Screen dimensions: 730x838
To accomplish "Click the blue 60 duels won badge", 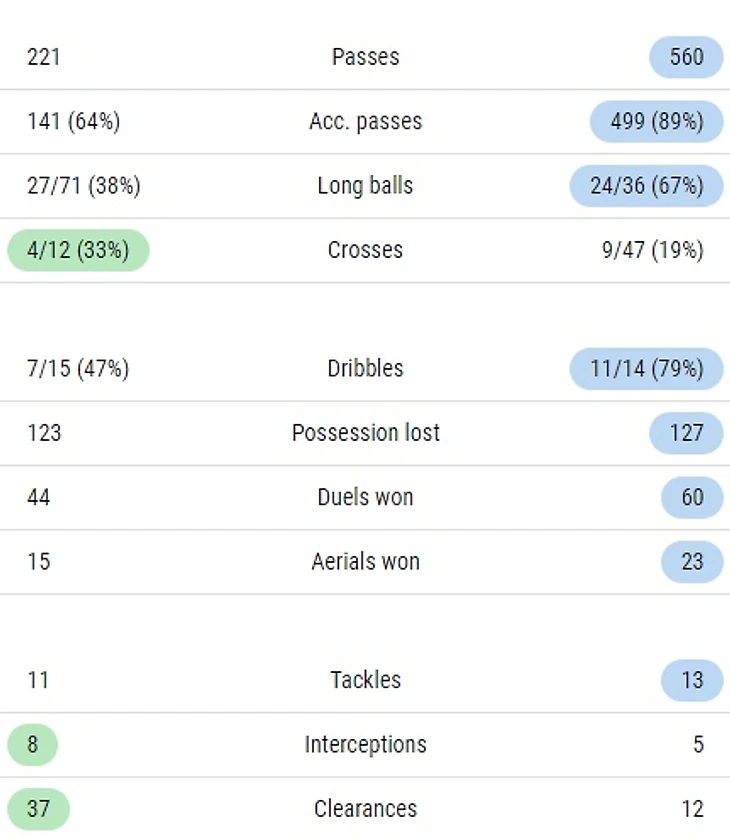I will click(x=692, y=497).
